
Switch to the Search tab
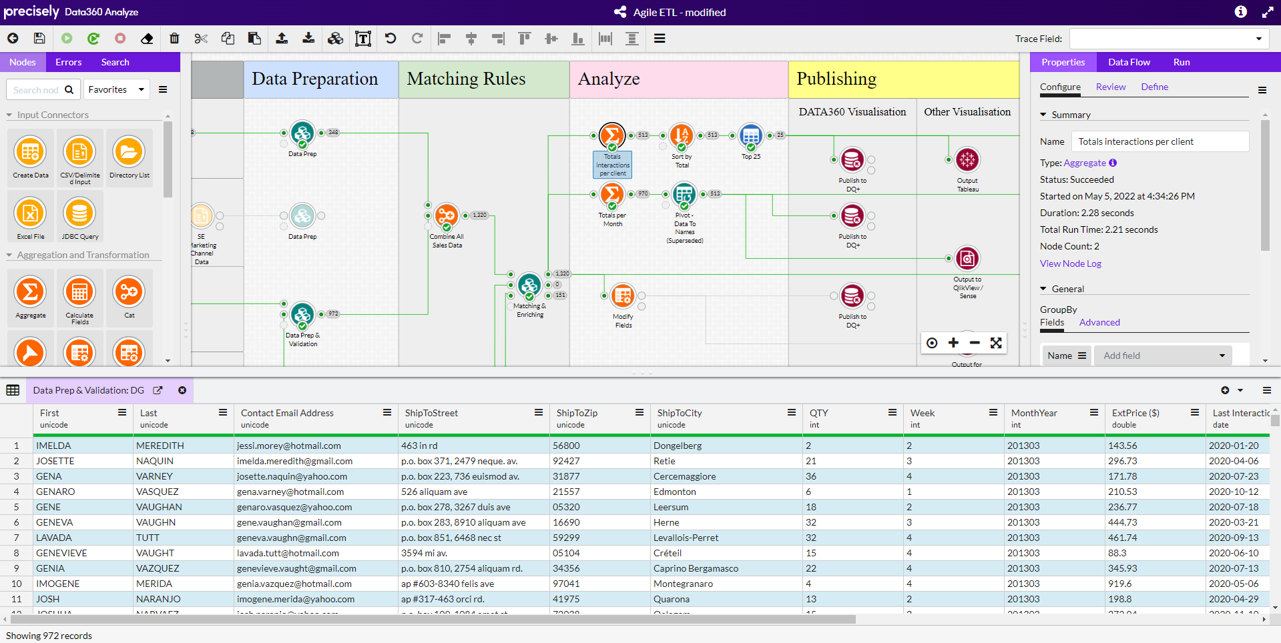pyautogui.click(x=115, y=62)
